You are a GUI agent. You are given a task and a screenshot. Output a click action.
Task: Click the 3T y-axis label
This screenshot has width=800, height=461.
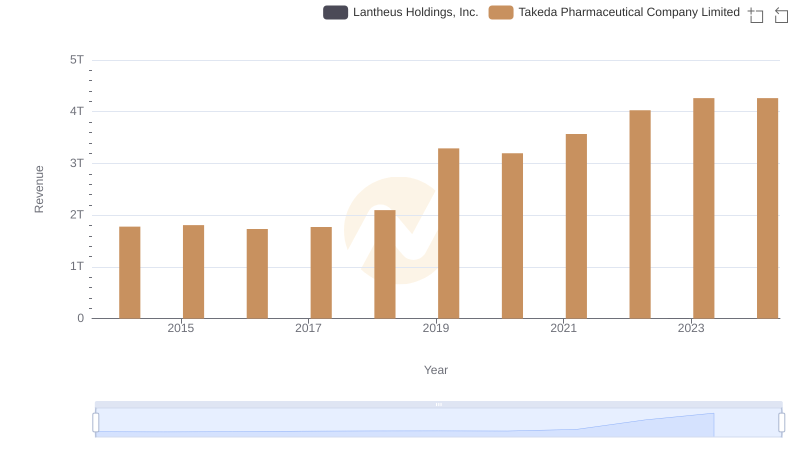[77, 163]
